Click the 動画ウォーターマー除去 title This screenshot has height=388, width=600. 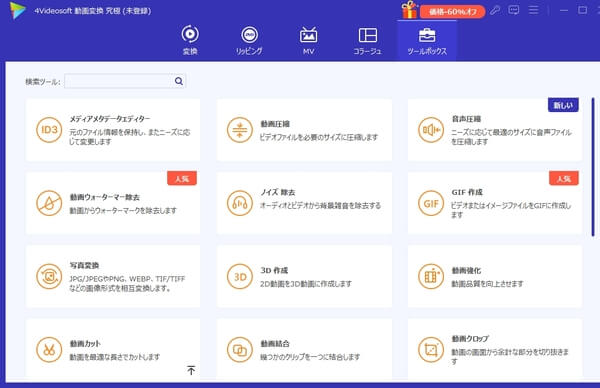pyautogui.click(x=104, y=197)
